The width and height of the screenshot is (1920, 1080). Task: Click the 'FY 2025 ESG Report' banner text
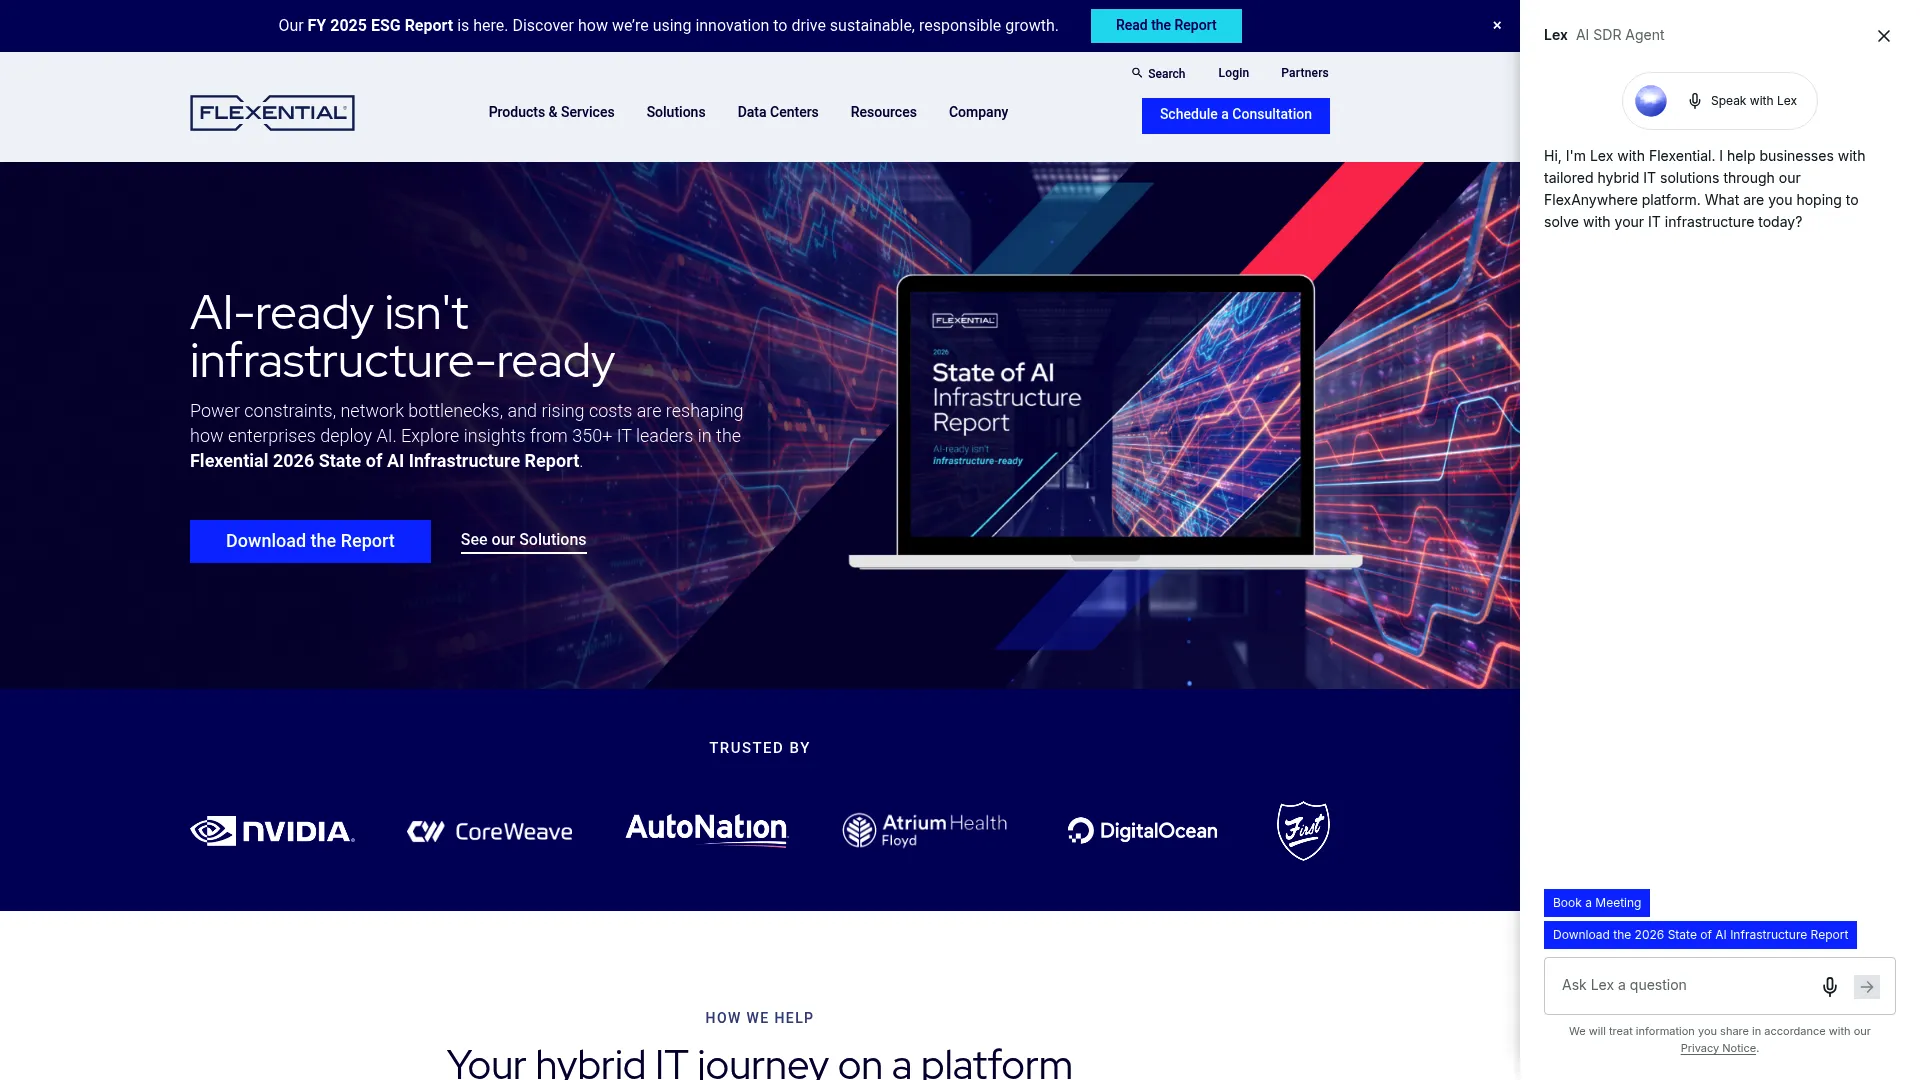tap(380, 26)
